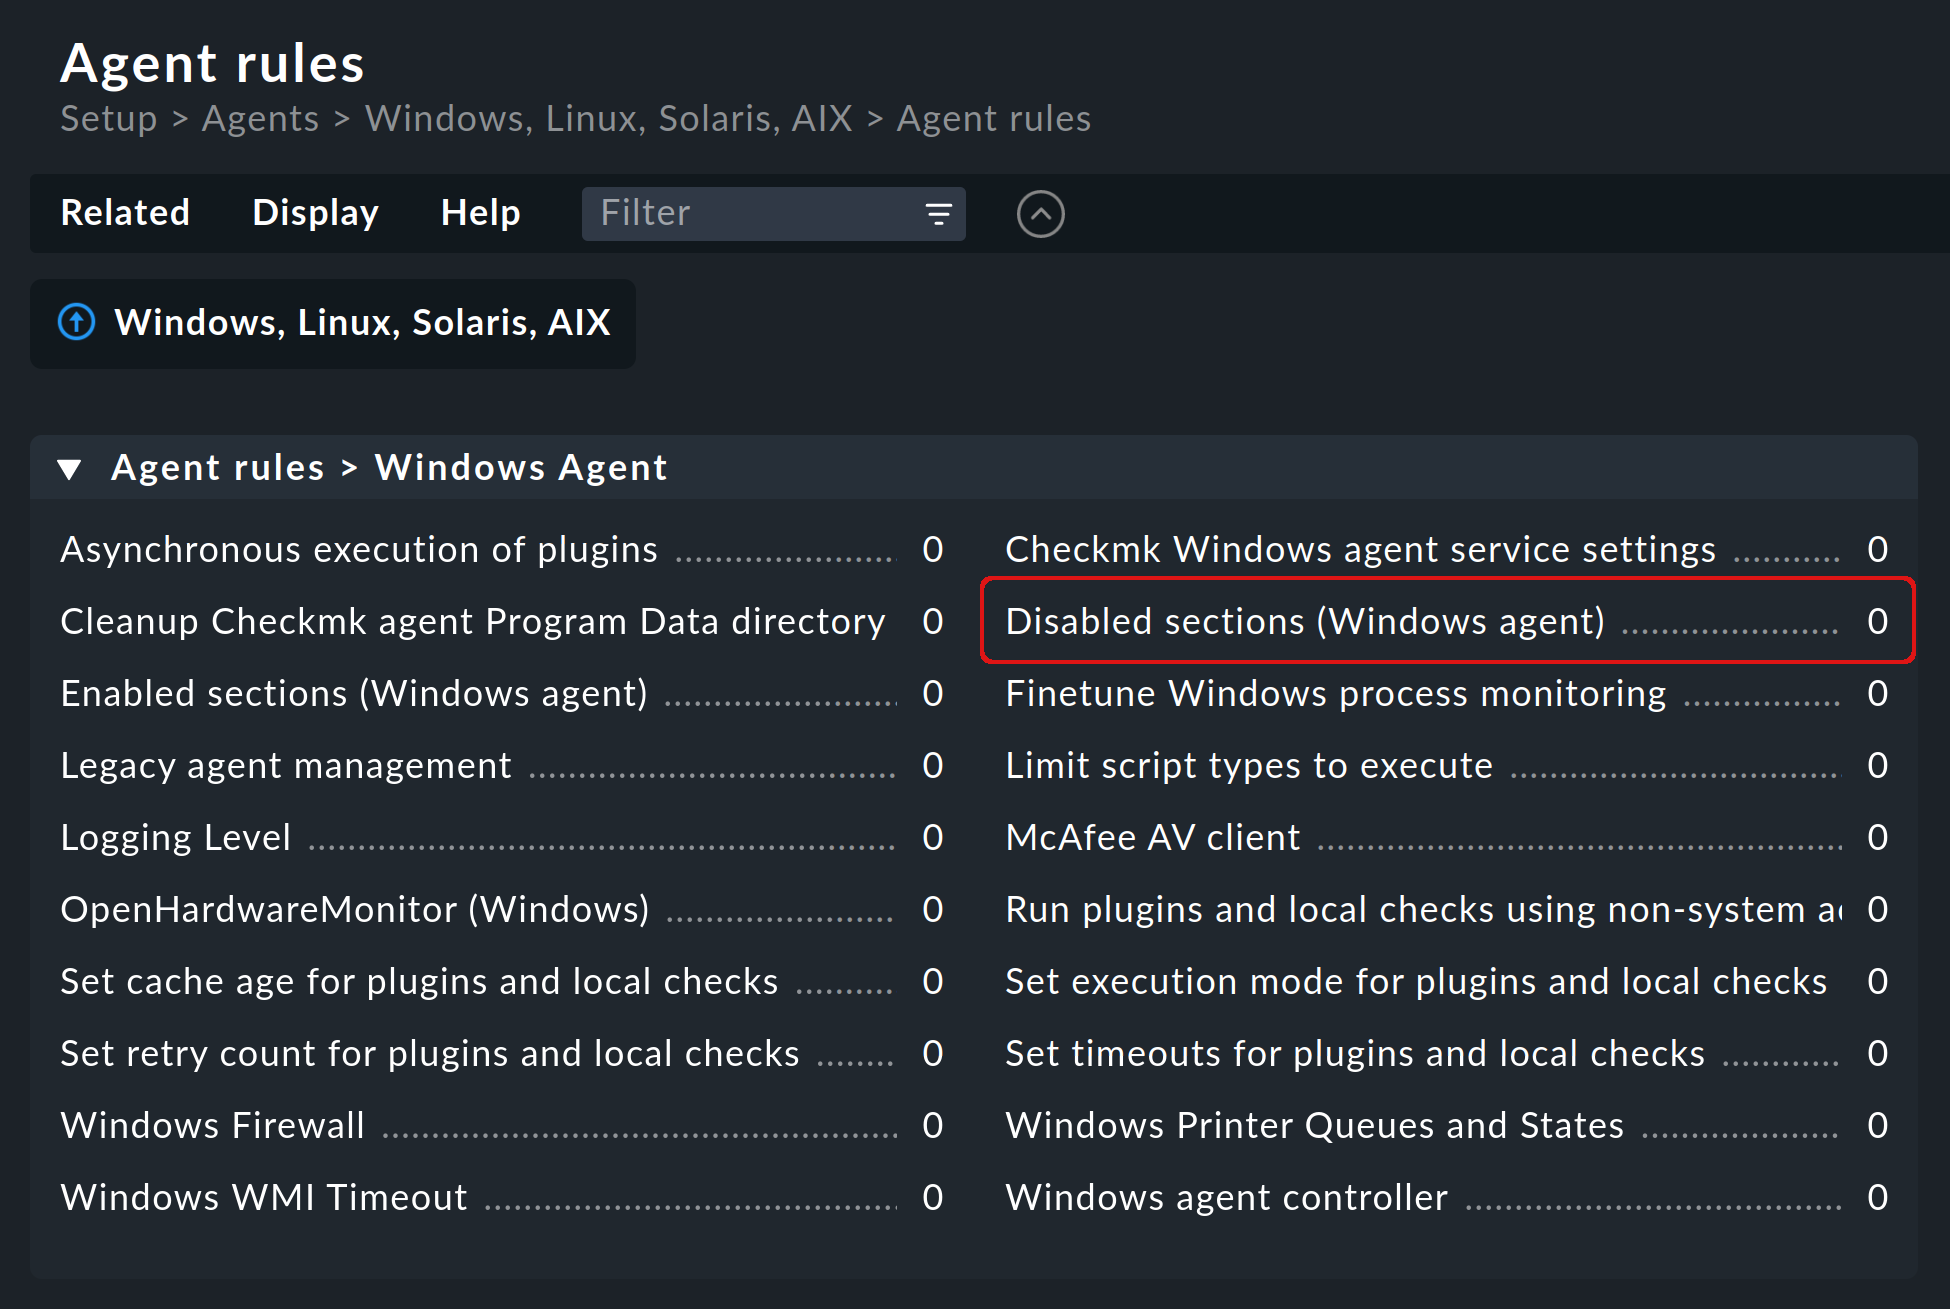Open Windows agent controller rule
The width and height of the screenshot is (1950, 1309).
coord(1227,1198)
